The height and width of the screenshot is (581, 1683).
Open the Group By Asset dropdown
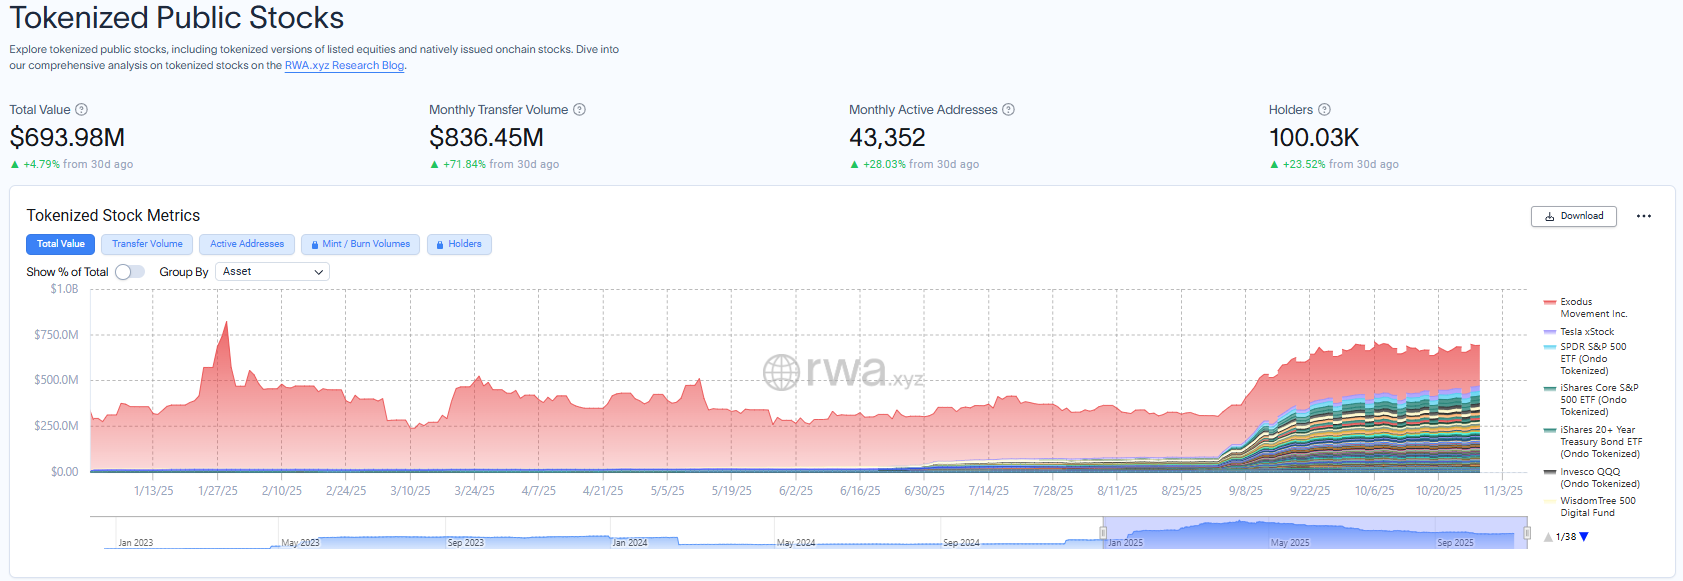point(272,272)
